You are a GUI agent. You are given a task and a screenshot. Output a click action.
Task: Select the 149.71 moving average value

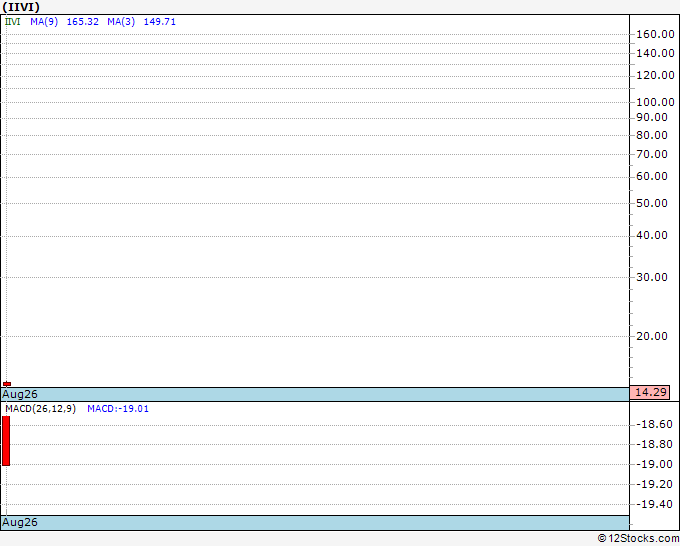click(160, 22)
